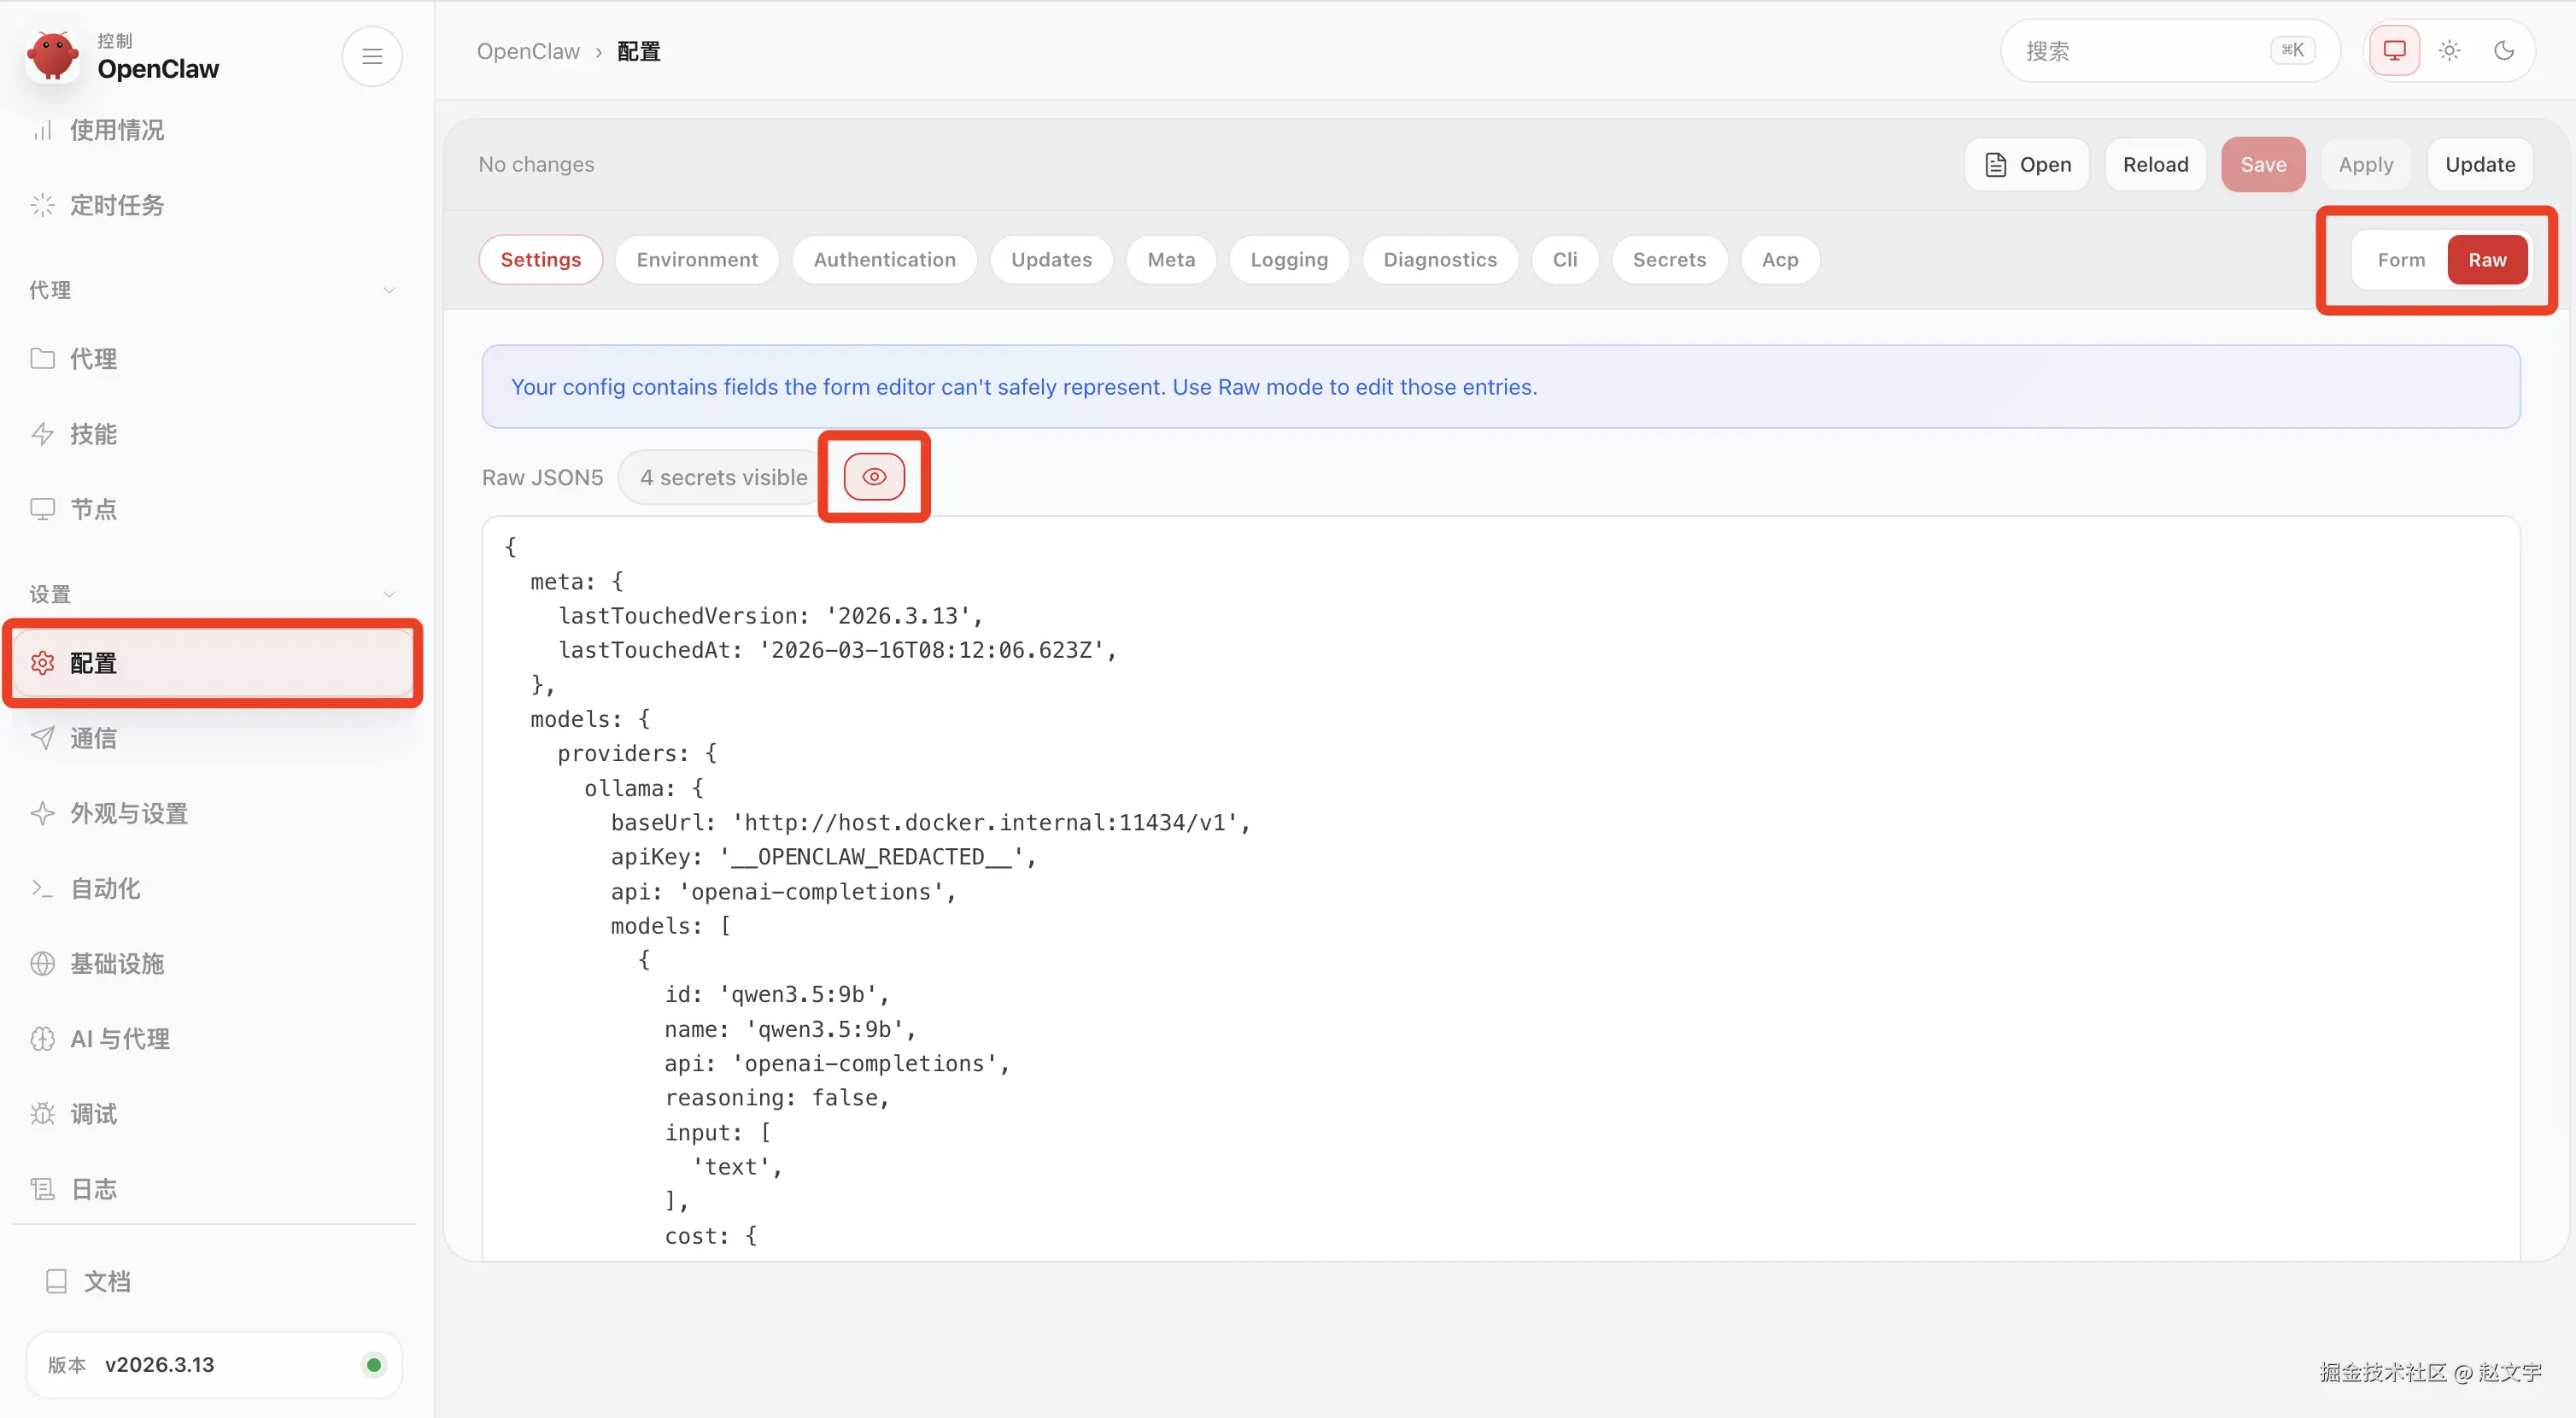Switch to dark mode via moon icon

tap(2504, 50)
